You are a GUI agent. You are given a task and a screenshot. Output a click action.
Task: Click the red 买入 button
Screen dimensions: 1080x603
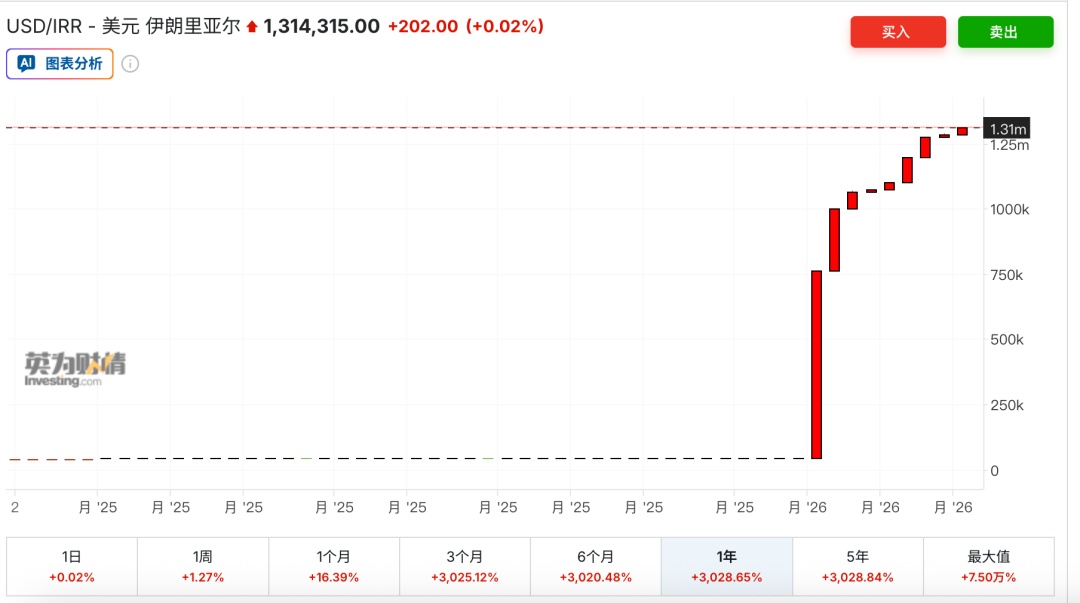(897, 32)
